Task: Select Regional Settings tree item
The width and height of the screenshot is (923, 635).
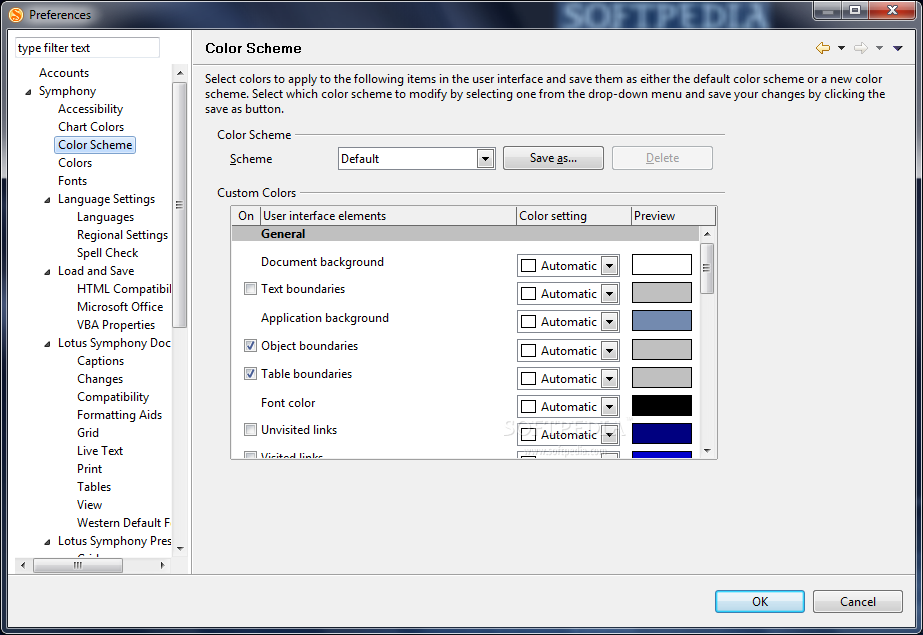Action: pos(122,235)
